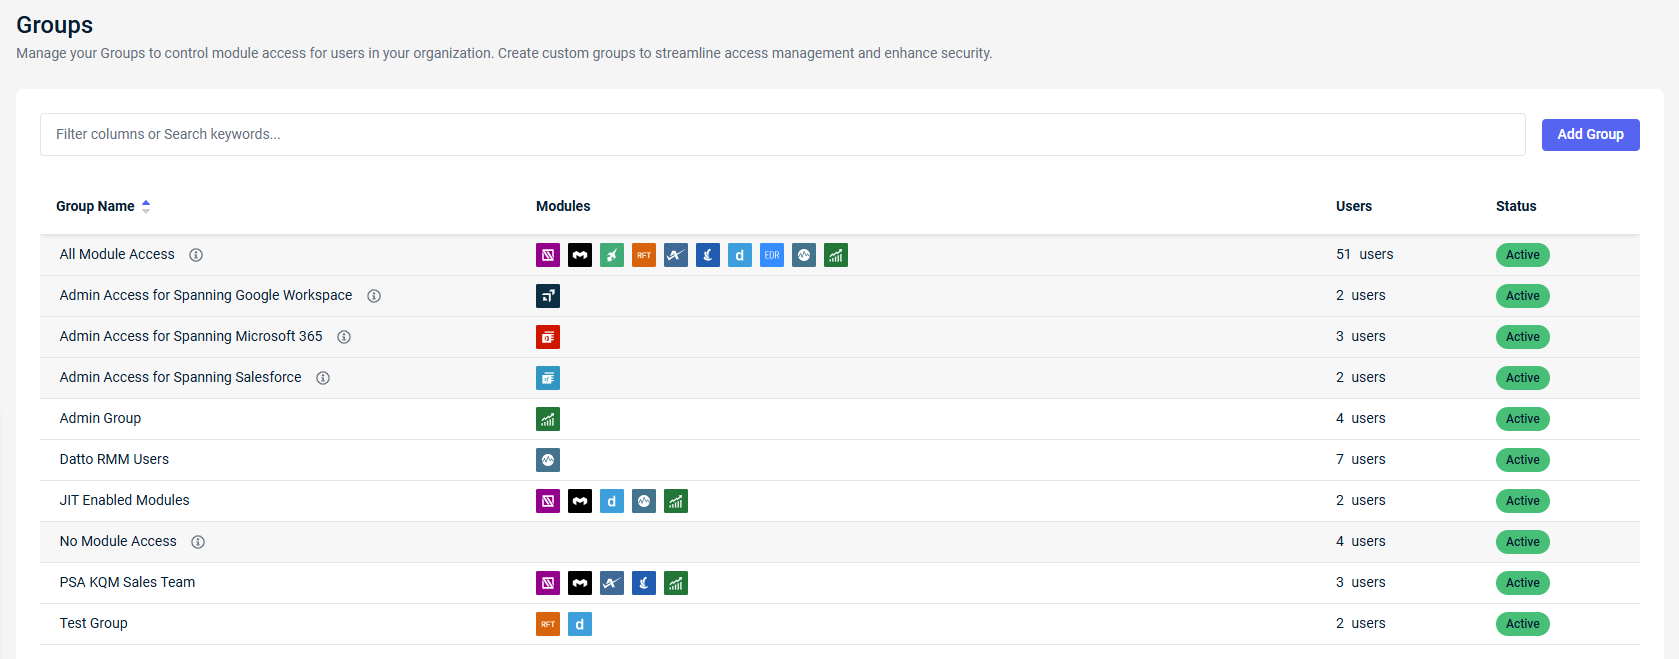Click green chart icon in JIT Enabled Modules row

click(676, 501)
